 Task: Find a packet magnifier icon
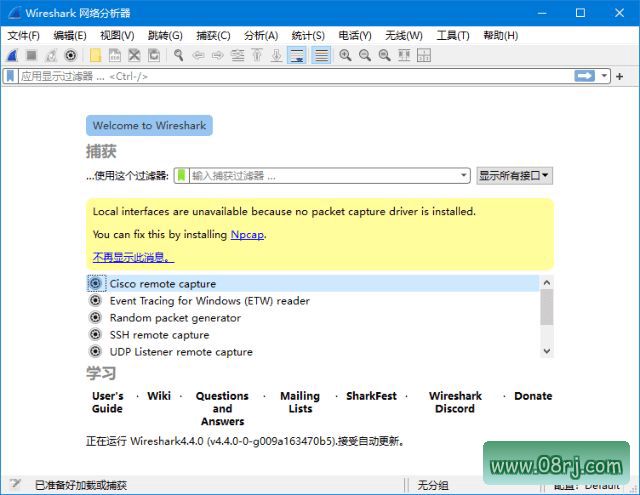click(178, 55)
